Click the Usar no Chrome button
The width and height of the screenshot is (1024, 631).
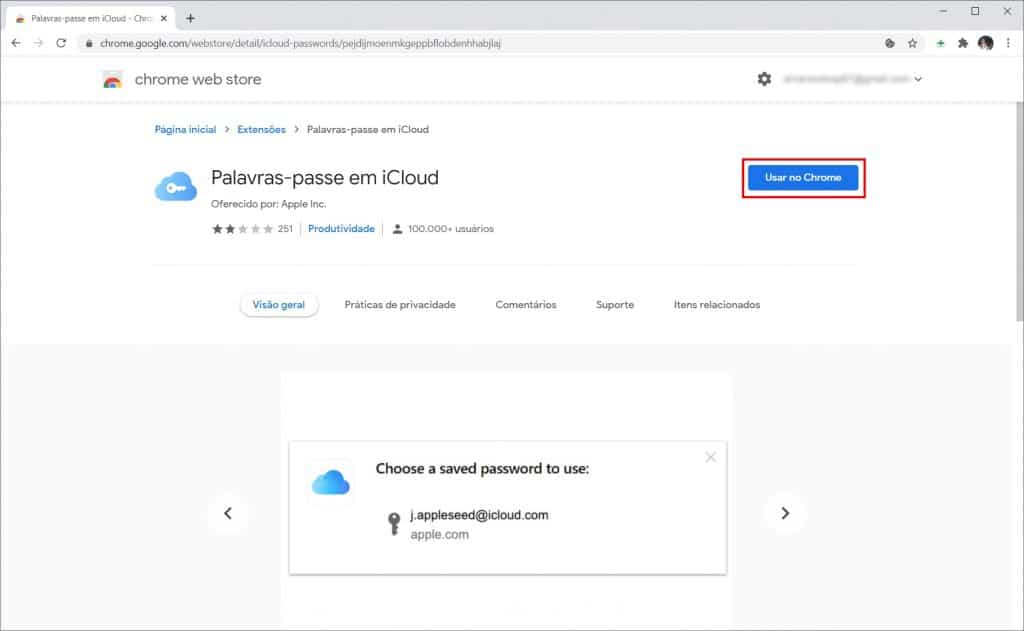(x=803, y=178)
